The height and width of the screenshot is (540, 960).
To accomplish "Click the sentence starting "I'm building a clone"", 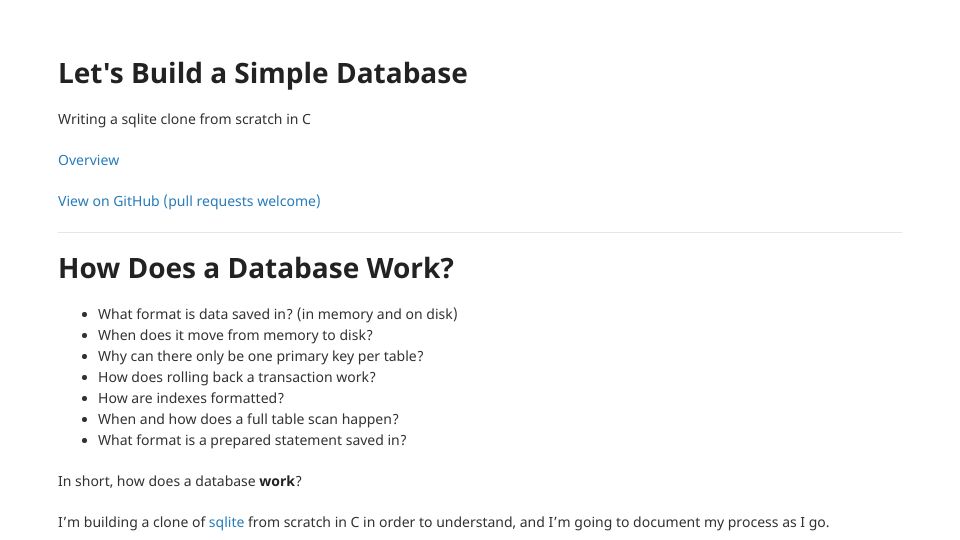I will [443, 522].
